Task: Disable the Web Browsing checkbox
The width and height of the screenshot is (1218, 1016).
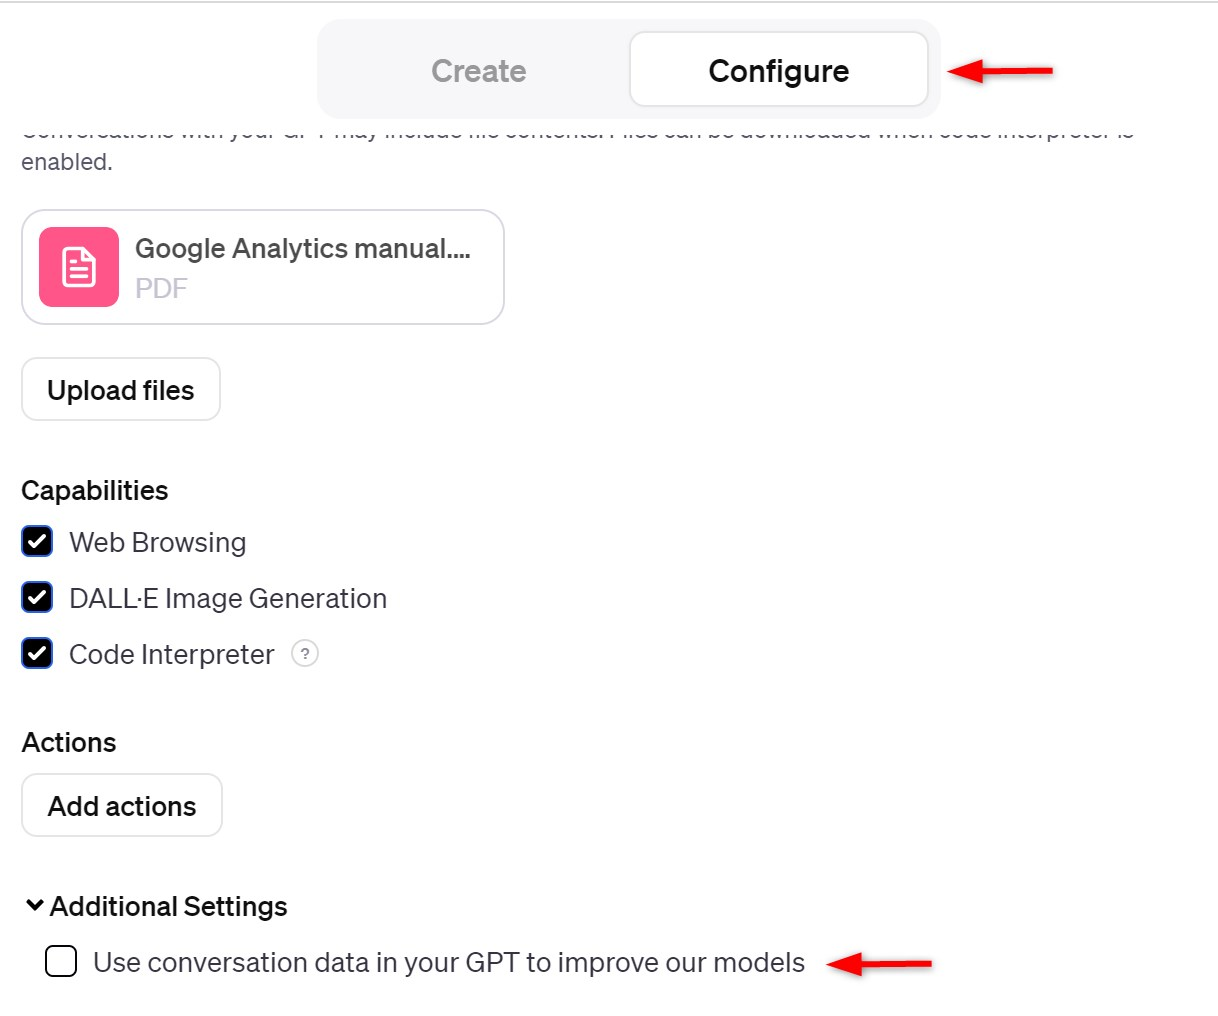Action: click(x=37, y=542)
